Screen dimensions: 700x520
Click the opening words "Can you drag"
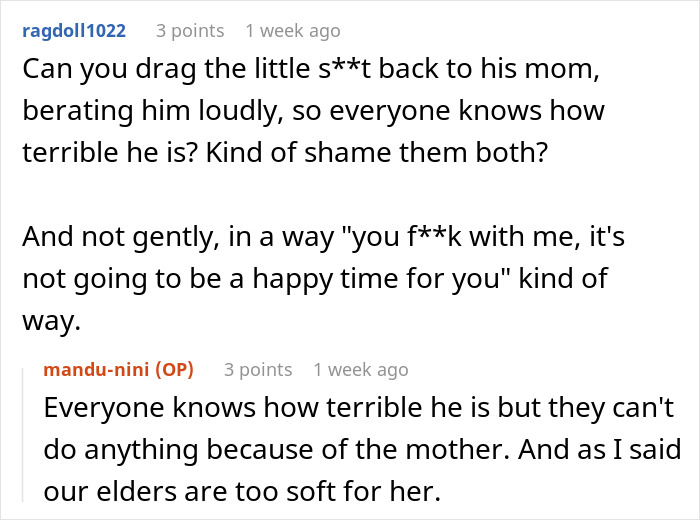coord(90,70)
